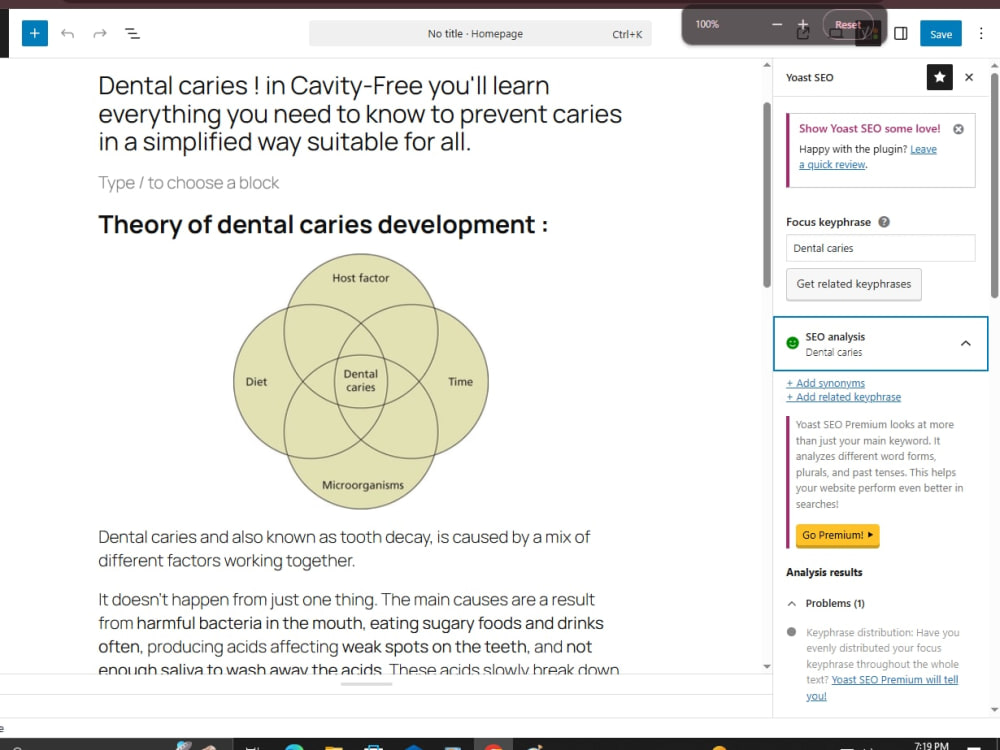
Task: Close the Yoast SEO sidebar
Action: (x=969, y=77)
